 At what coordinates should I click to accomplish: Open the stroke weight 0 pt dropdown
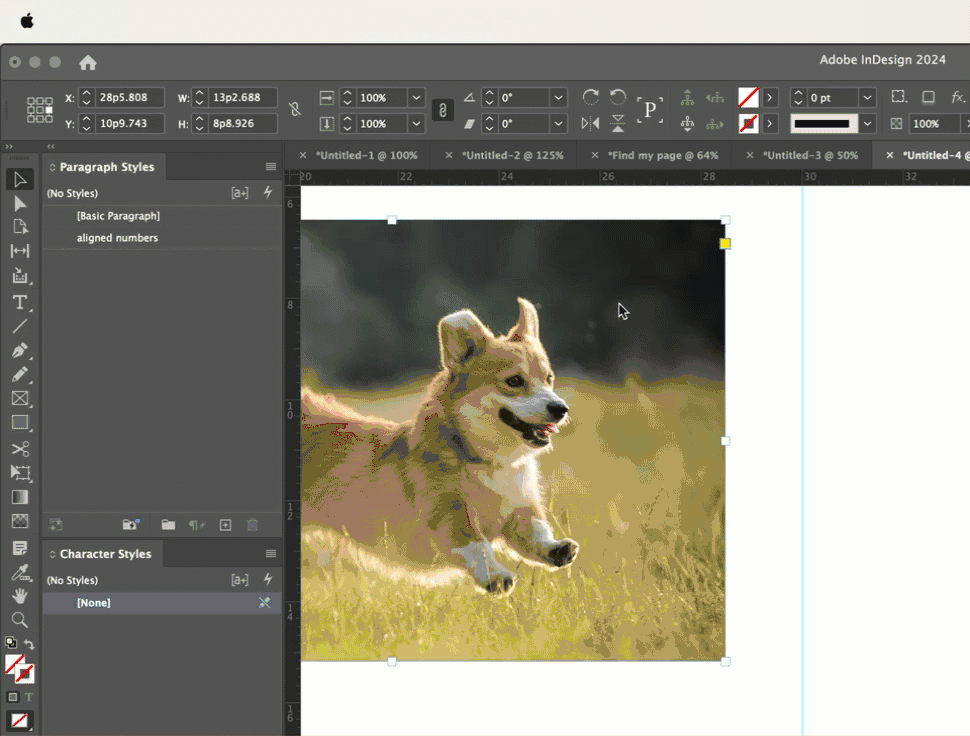click(x=867, y=98)
